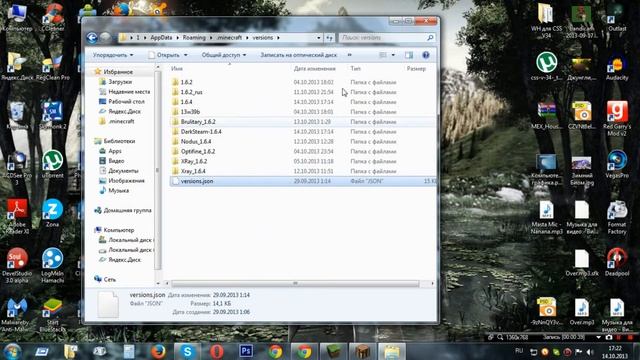Screen dimensions: 640x360
Task: Sort by Дата изменения column header
Action: pos(314,69)
